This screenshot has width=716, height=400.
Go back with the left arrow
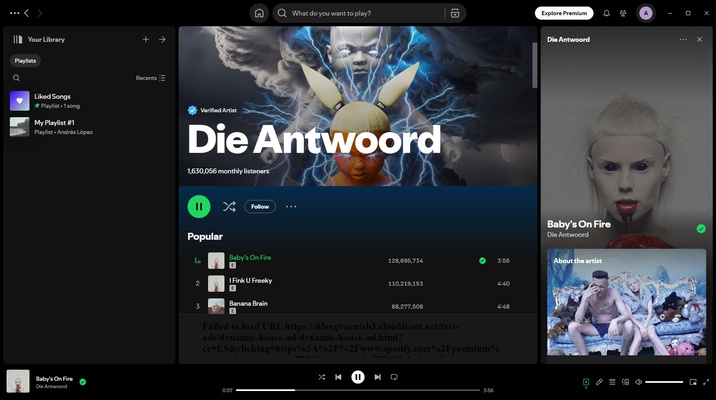tap(26, 13)
